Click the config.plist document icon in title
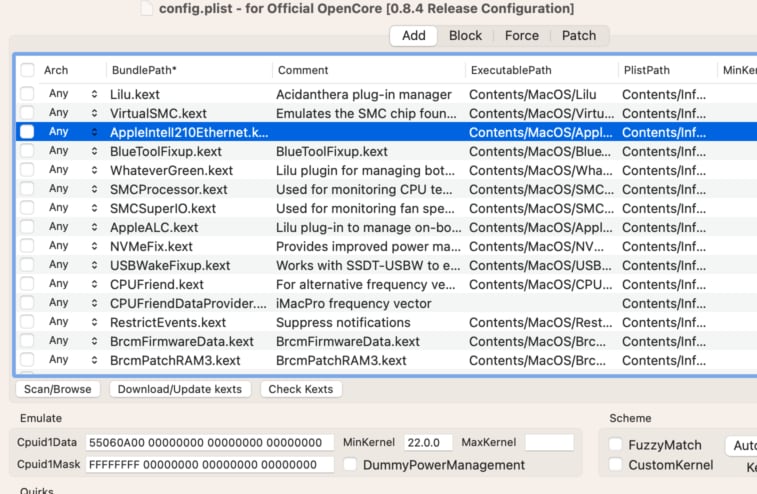The image size is (757, 494). [x=147, y=8]
